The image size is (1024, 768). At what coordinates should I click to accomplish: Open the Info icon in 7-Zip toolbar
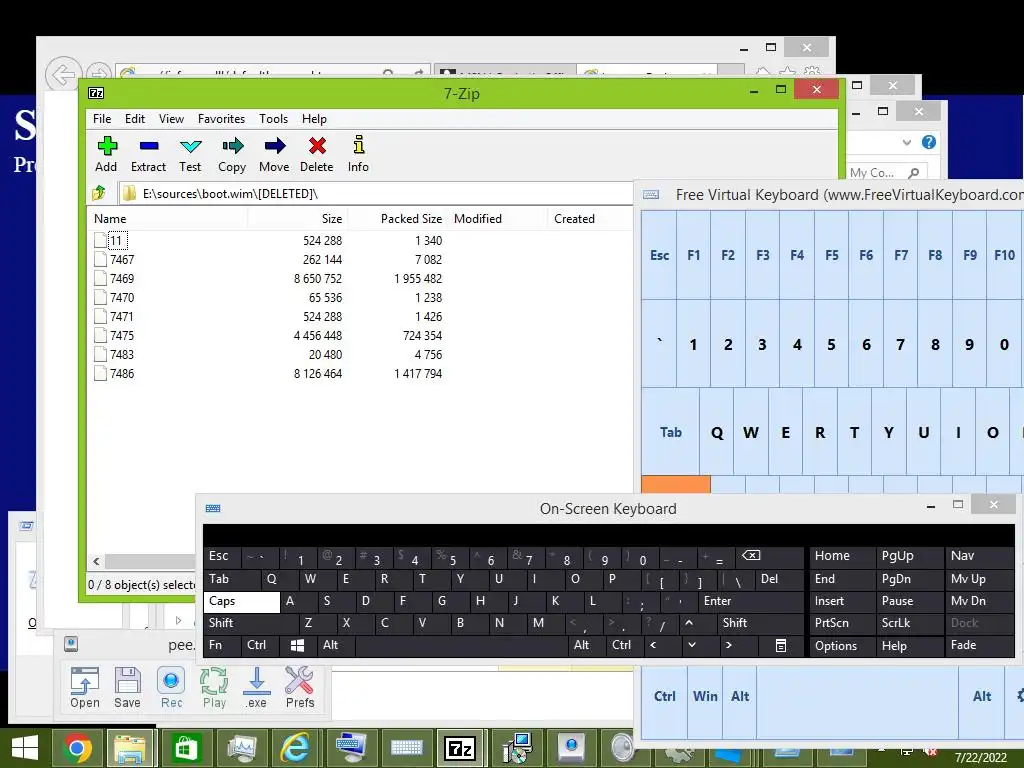tap(358, 155)
